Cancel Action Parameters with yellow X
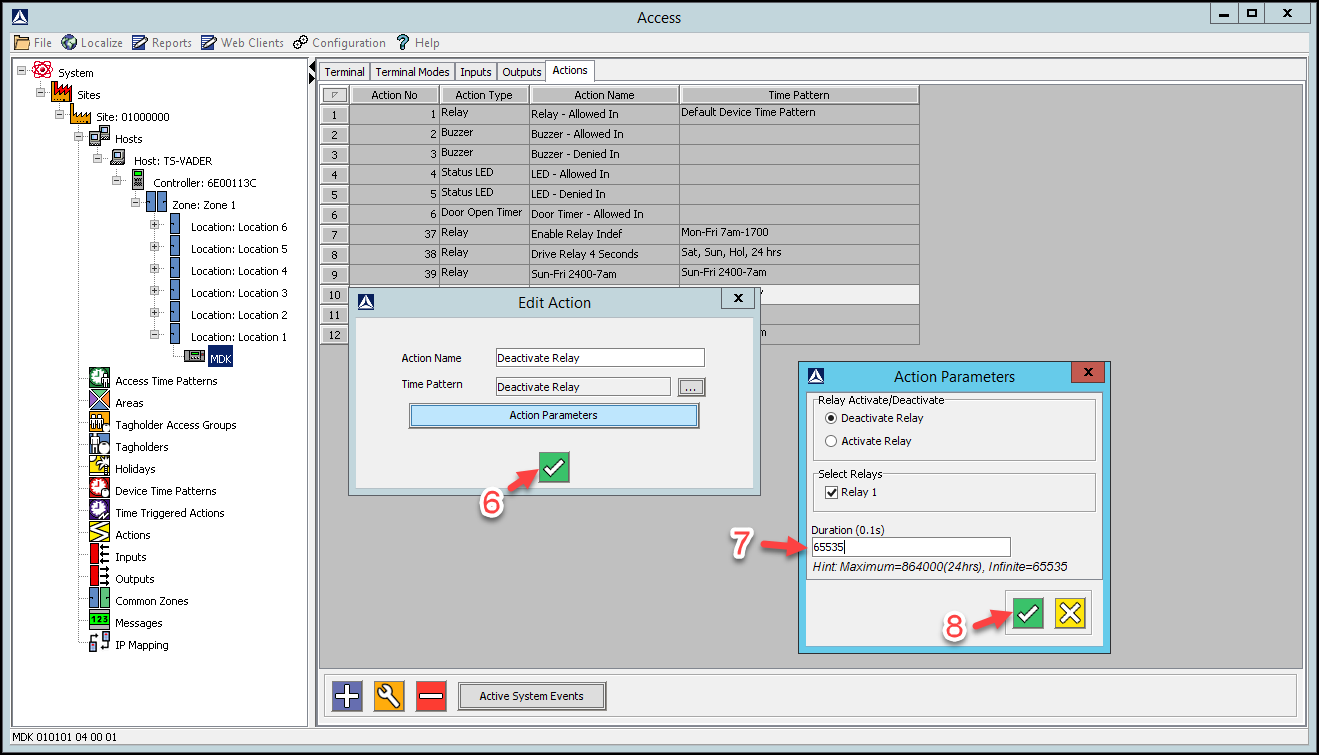Viewport: 1319px width, 755px height. tap(1070, 613)
